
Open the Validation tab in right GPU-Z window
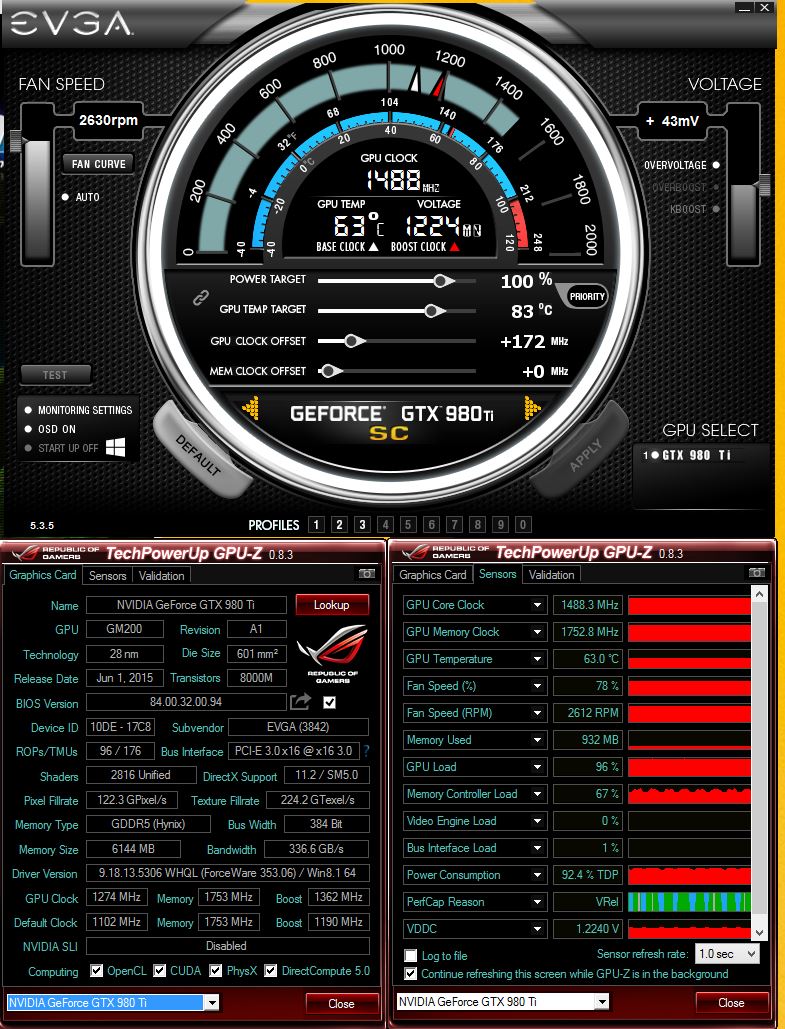click(x=551, y=575)
